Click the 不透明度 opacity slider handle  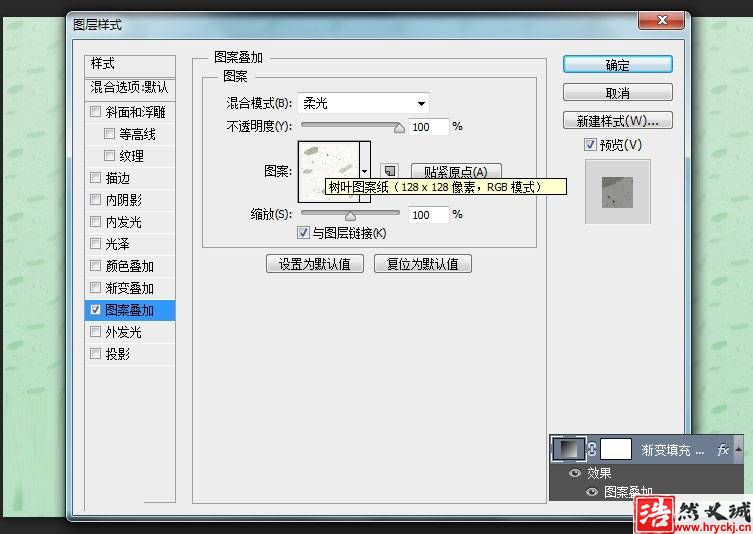coord(399,128)
